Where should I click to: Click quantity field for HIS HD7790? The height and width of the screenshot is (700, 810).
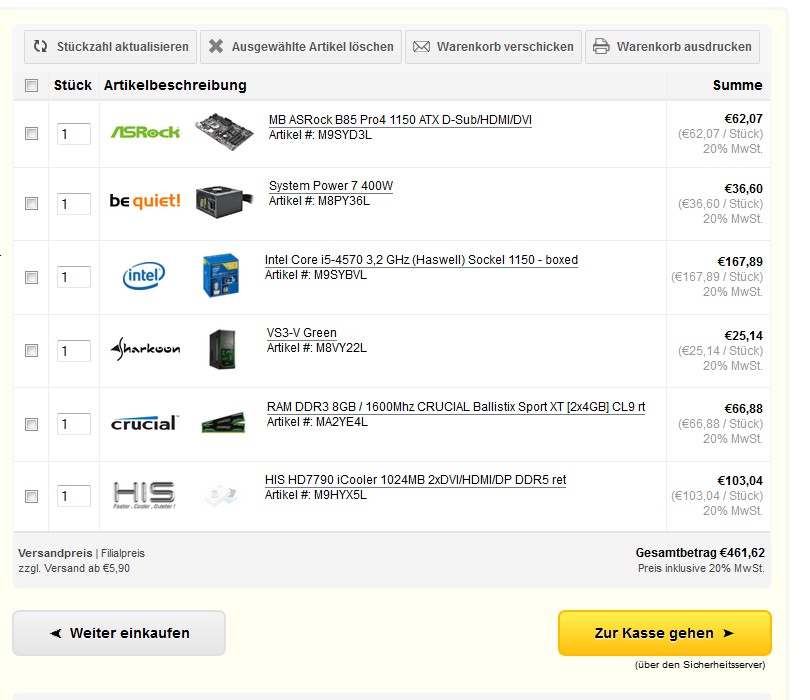(73, 496)
